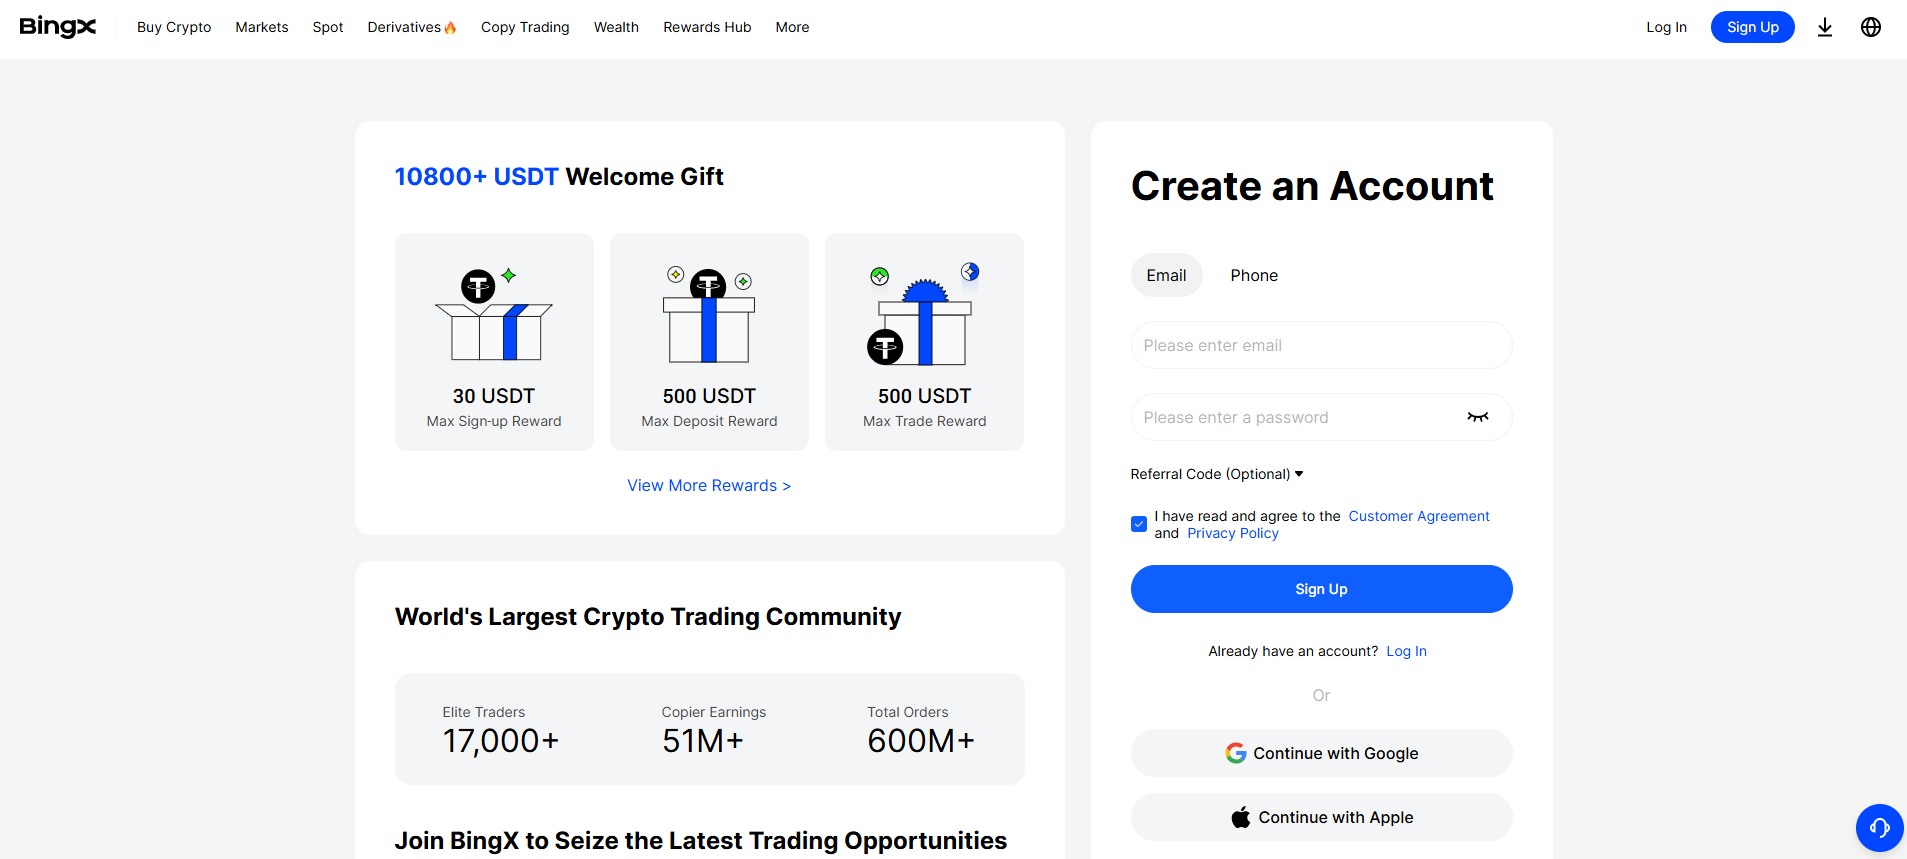Viewport: 1907px width, 859px height.
Task: Click the Elite Traders 17,000+ statistic
Action: 501,730
